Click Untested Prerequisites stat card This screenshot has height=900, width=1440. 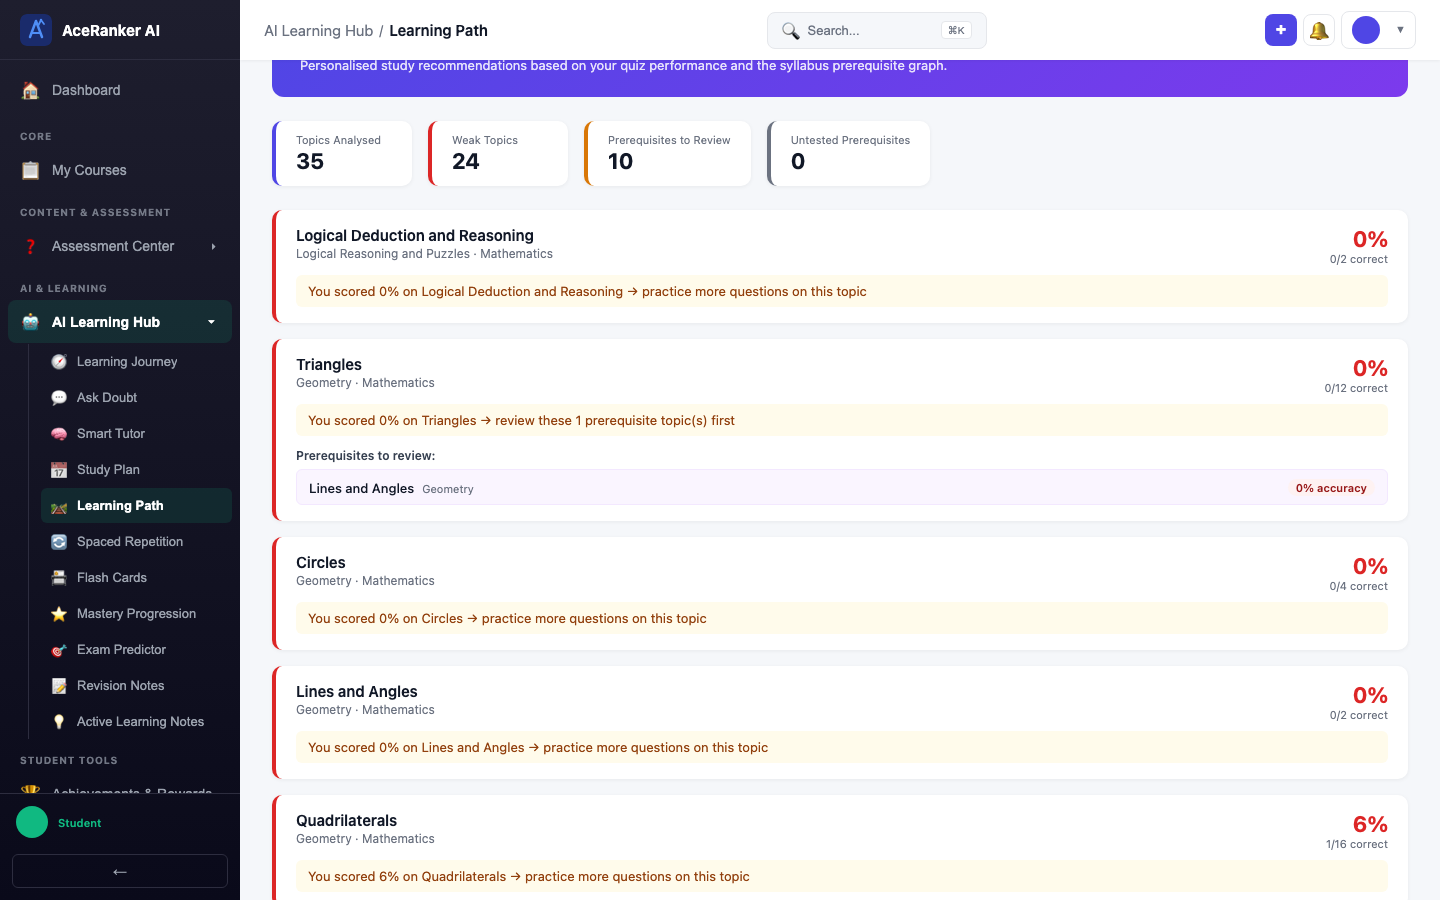click(x=848, y=153)
